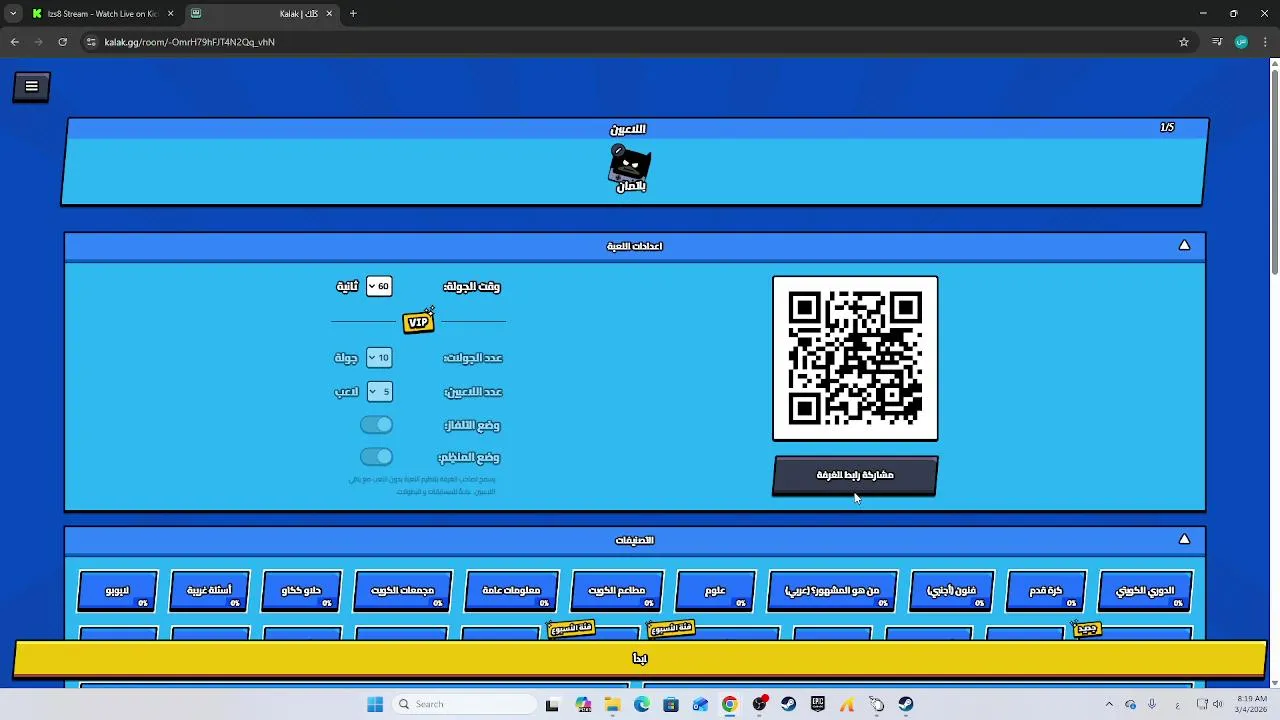1280x720 pixels.
Task: Reload the current page
Action: point(62,42)
